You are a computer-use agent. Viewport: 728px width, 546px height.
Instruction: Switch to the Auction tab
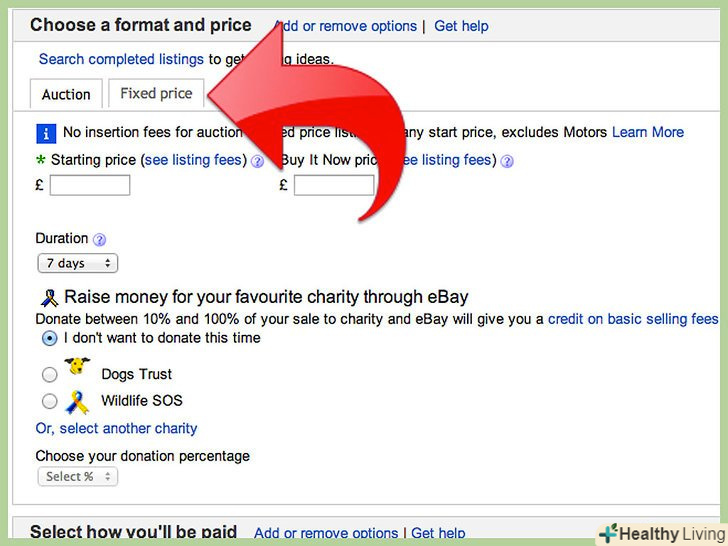click(66, 94)
